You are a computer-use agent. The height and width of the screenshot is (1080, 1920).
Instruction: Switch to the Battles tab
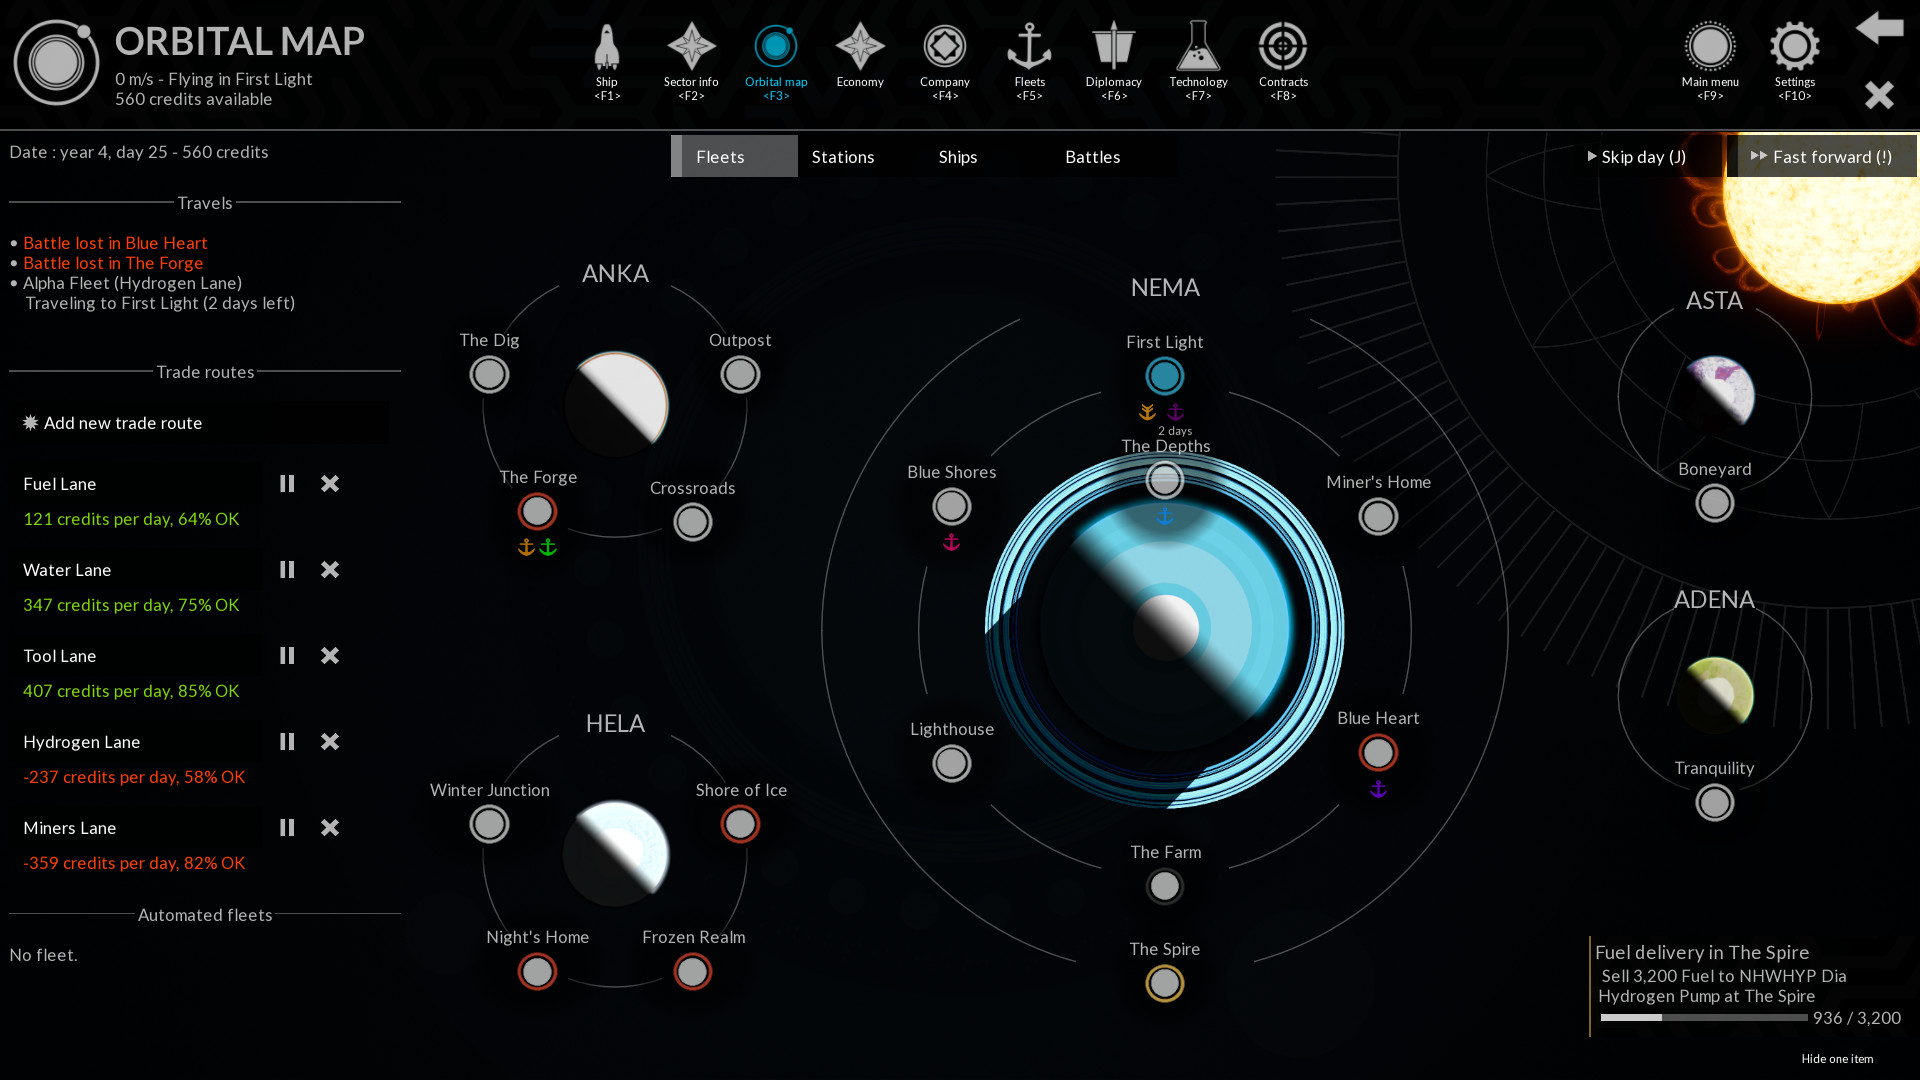(1092, 157)
